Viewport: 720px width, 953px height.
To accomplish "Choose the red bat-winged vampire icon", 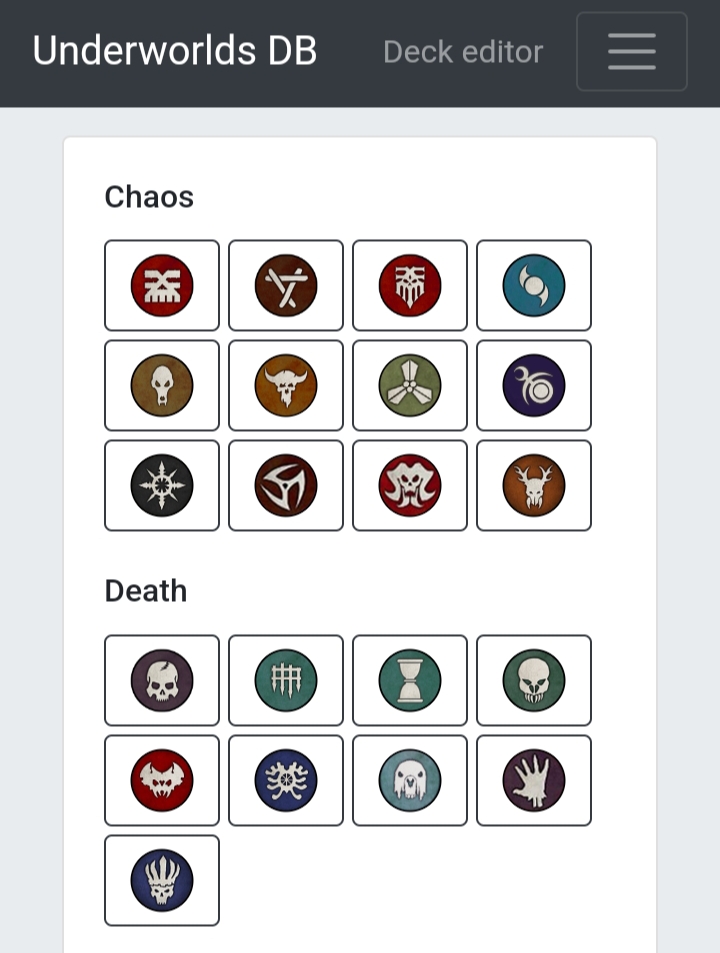I will point(162,780).
